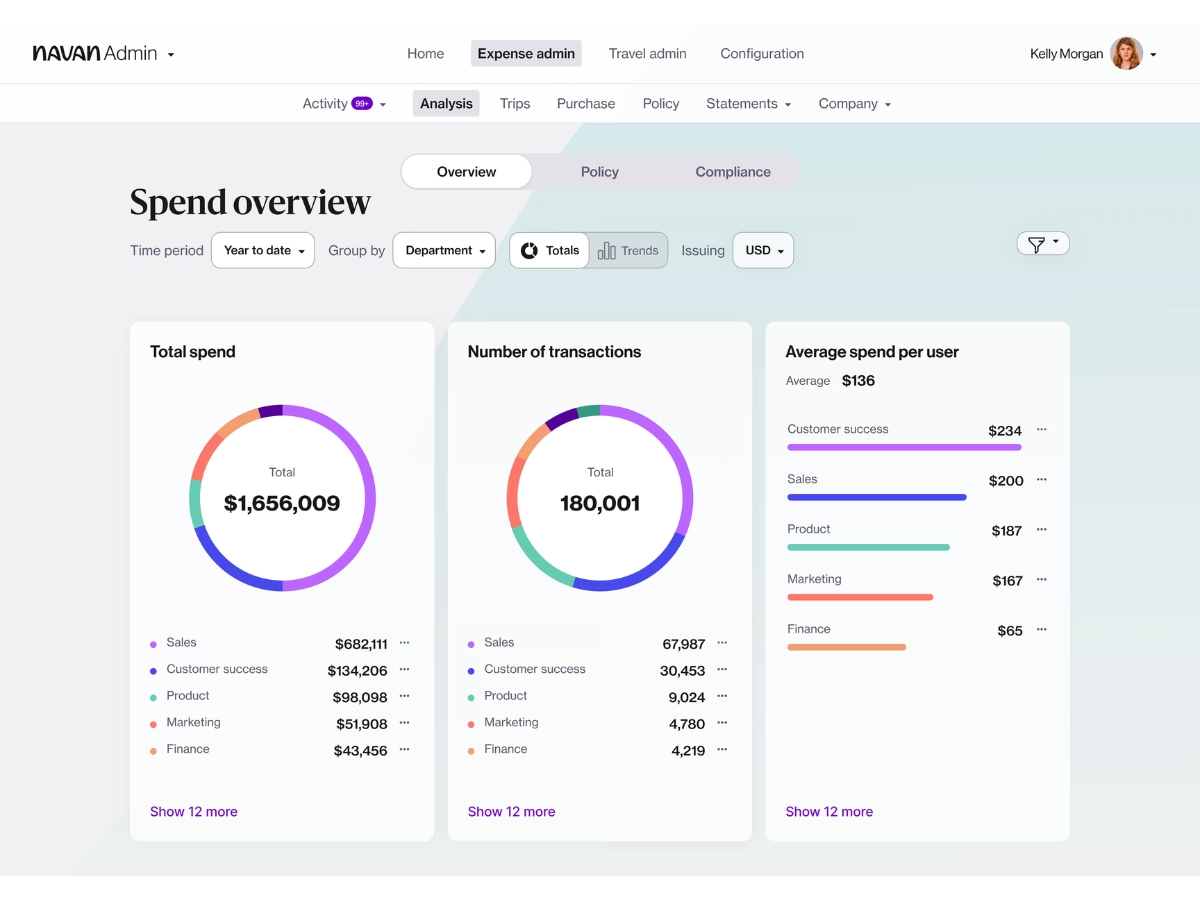Open options for Customer success $234 average
The image size is (1200, 900).
[x=1041, y=429]
